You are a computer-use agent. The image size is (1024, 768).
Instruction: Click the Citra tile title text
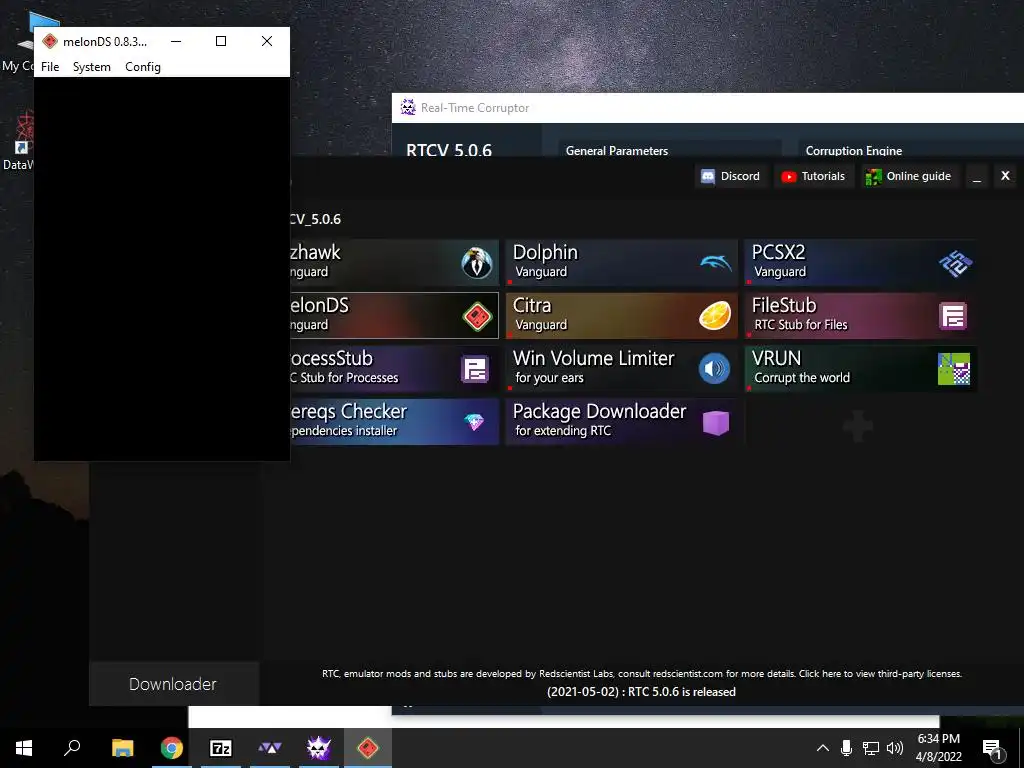tap(532, 305)
